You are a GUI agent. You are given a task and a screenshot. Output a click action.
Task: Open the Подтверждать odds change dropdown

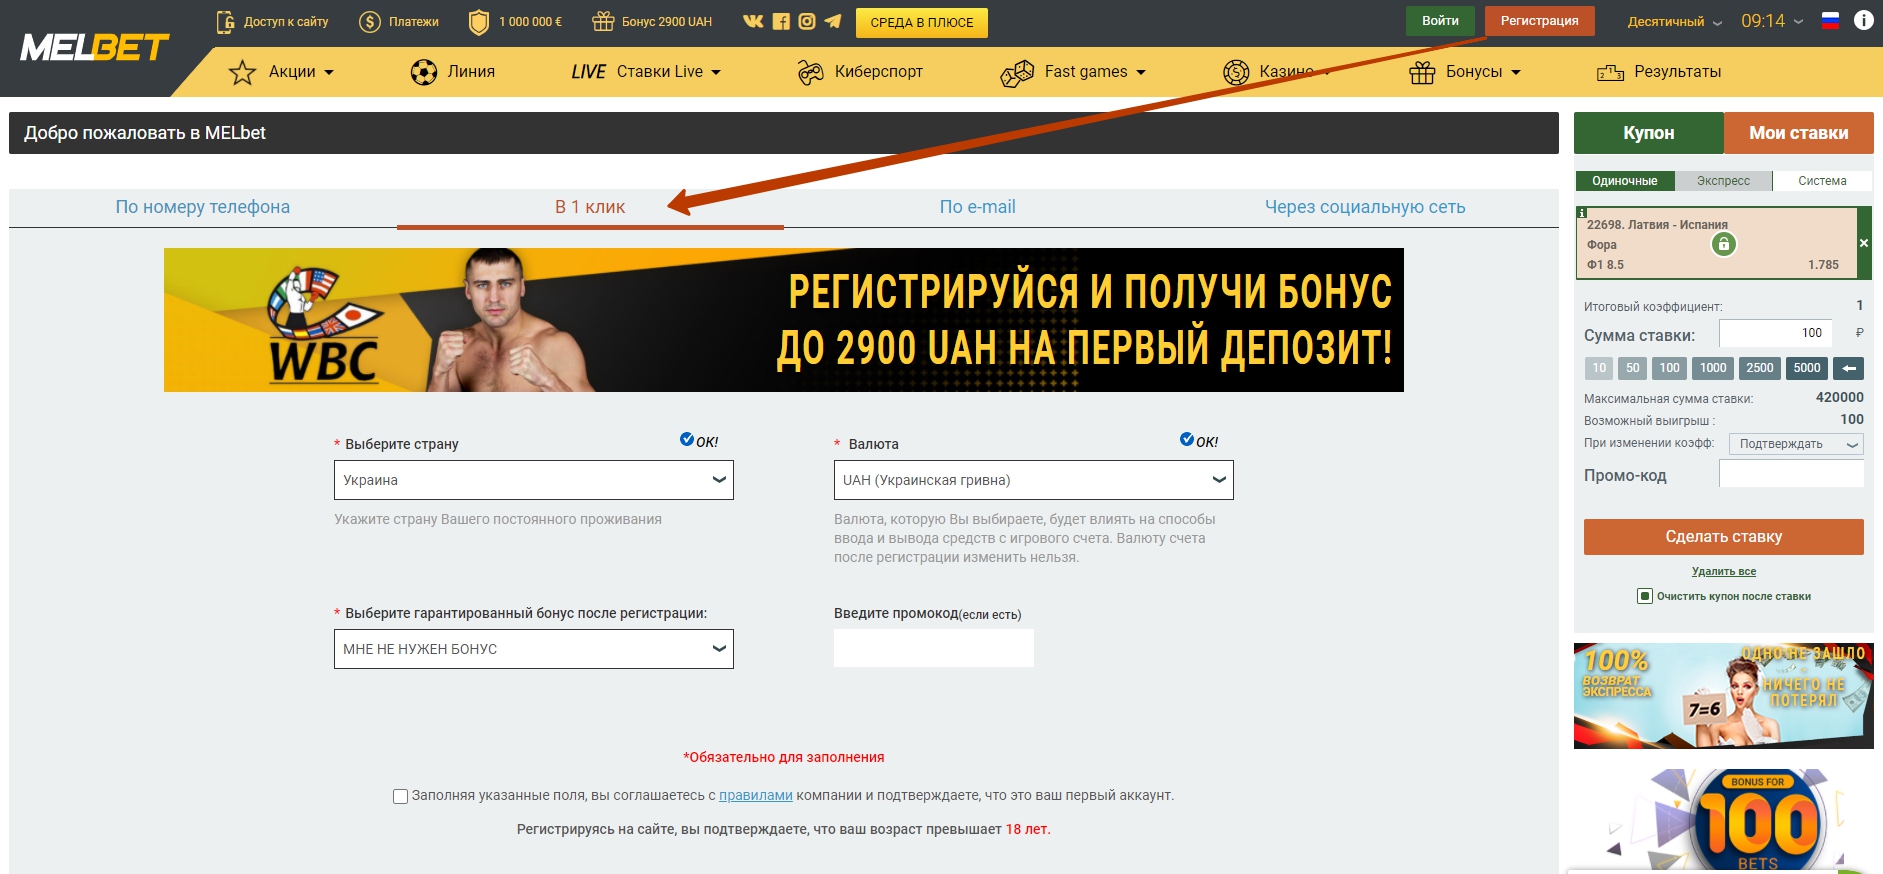[1796, 444]
